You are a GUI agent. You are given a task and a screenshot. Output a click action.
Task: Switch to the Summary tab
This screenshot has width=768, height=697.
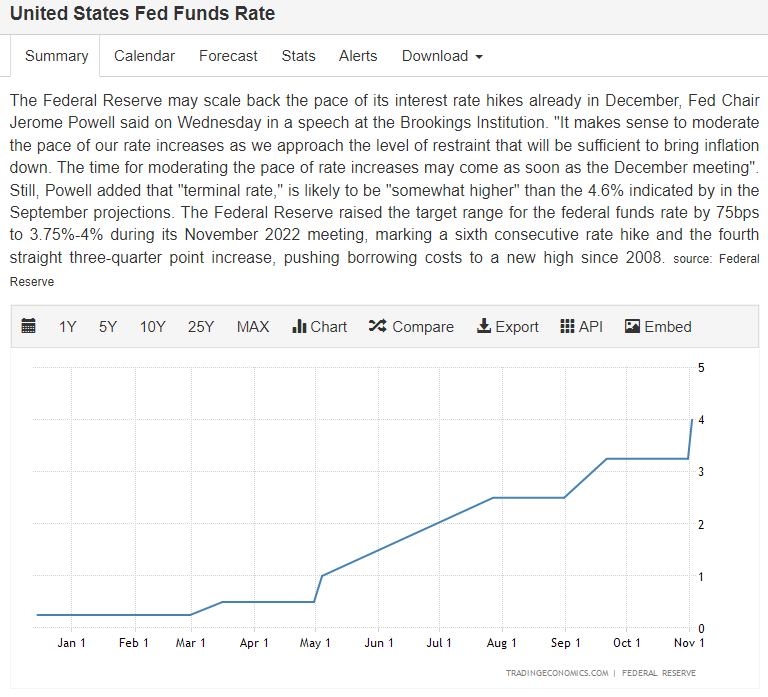click(x=56, y=56)
